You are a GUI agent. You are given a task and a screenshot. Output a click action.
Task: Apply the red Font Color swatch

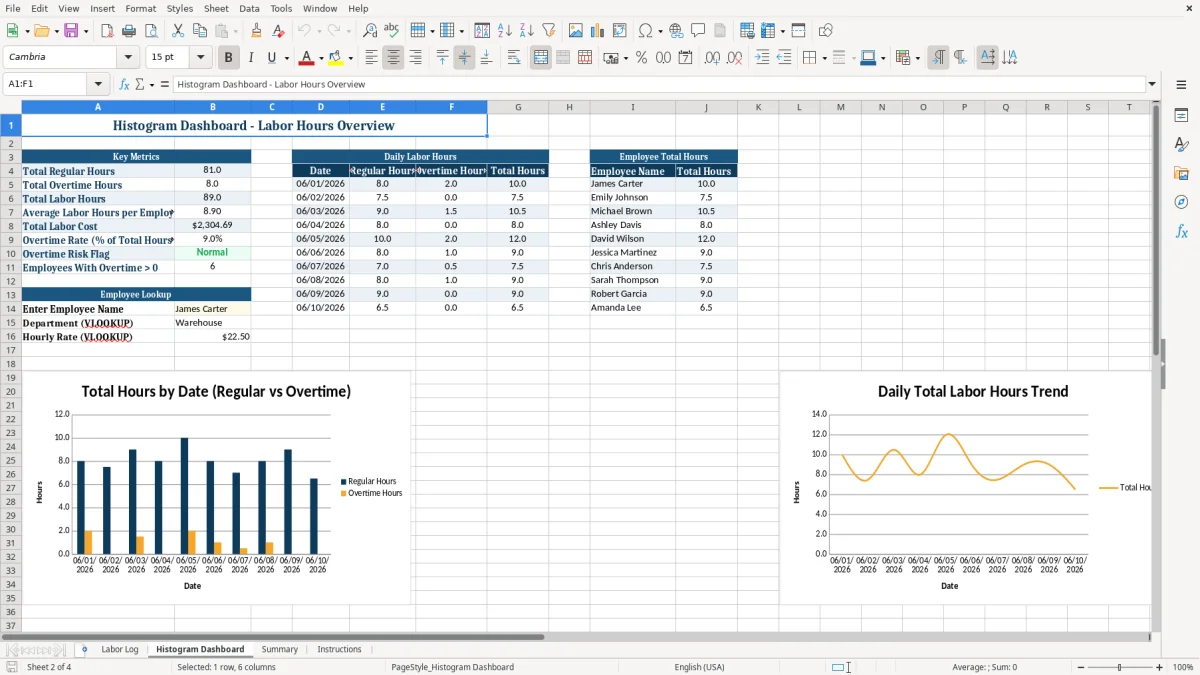[307, 58]
